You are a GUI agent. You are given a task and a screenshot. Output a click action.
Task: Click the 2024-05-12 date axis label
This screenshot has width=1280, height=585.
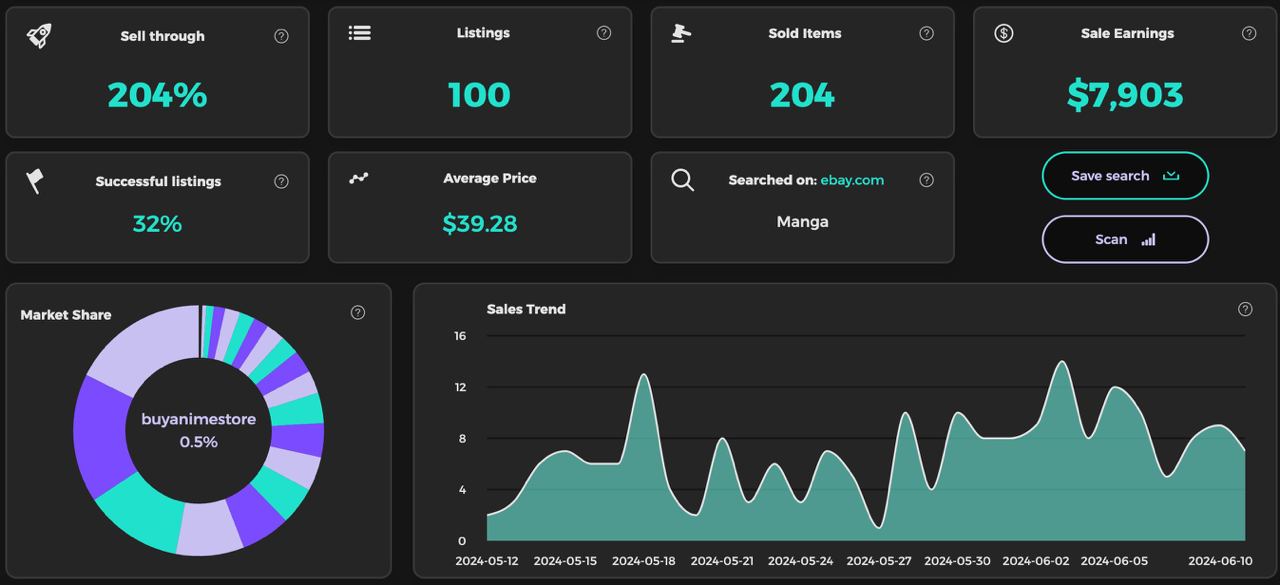click(487, 561)
